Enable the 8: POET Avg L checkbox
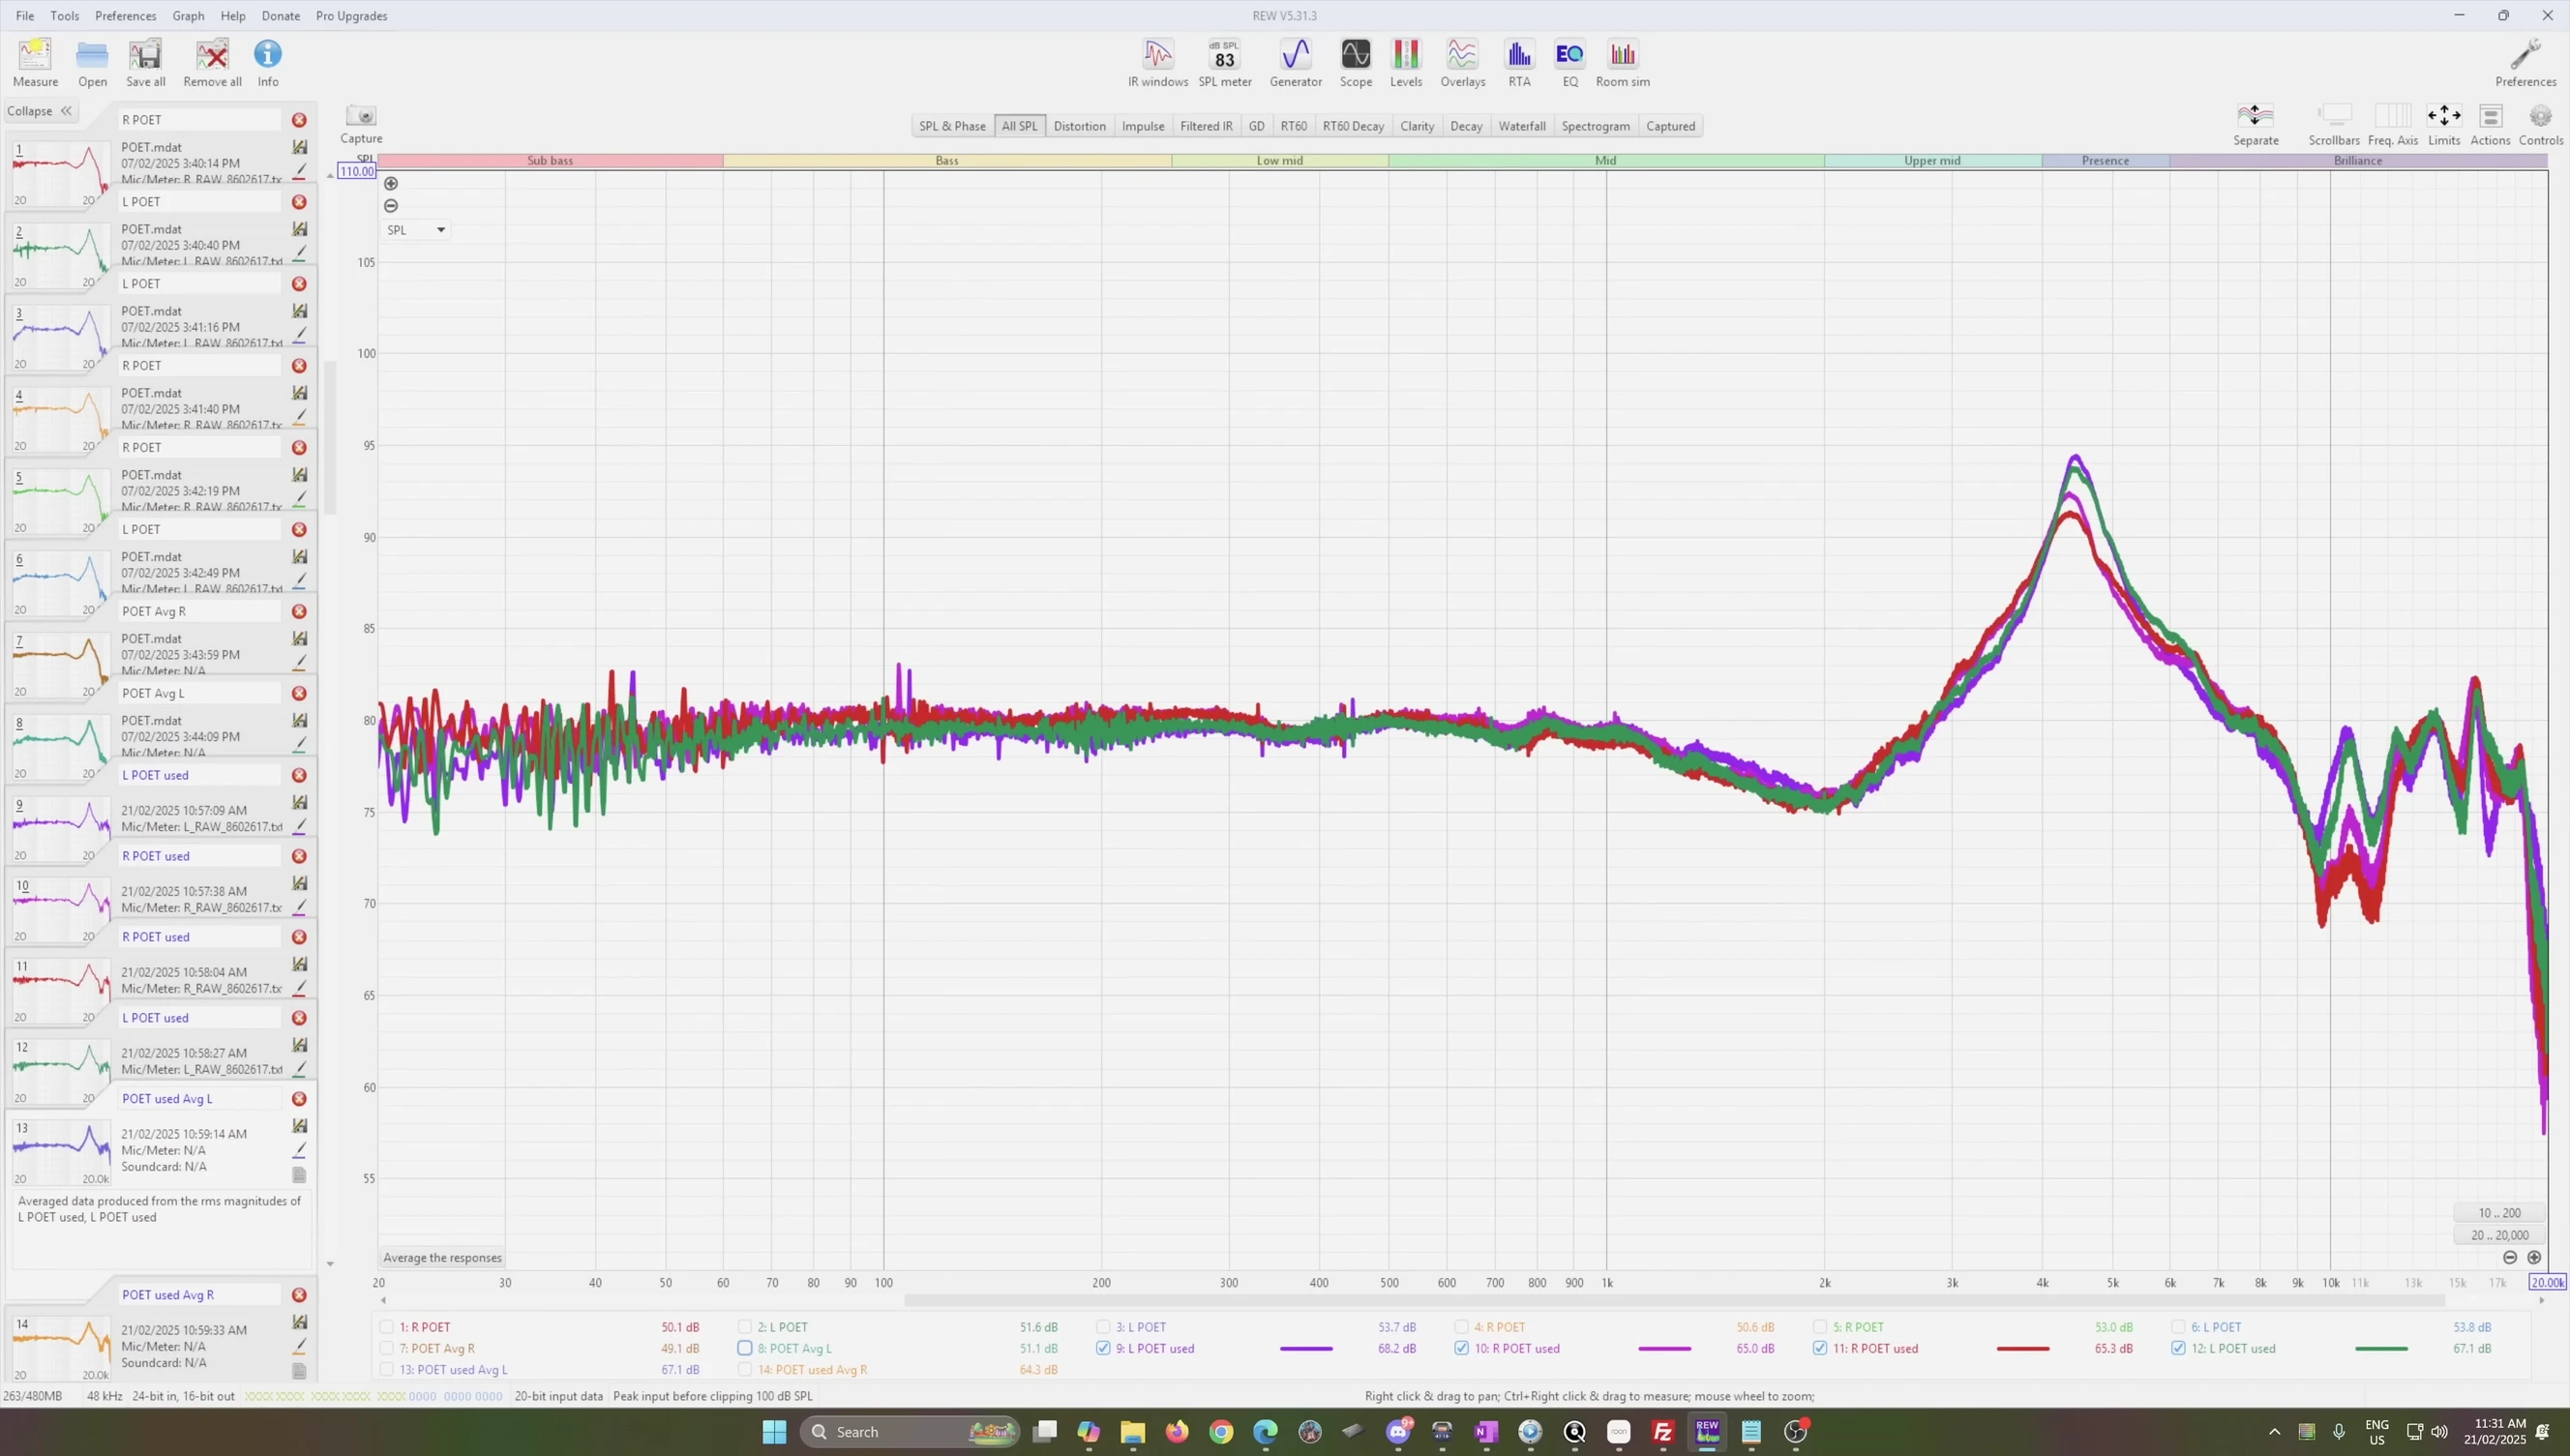Screen dimensions: 2570x1456 pos(745,1348)
